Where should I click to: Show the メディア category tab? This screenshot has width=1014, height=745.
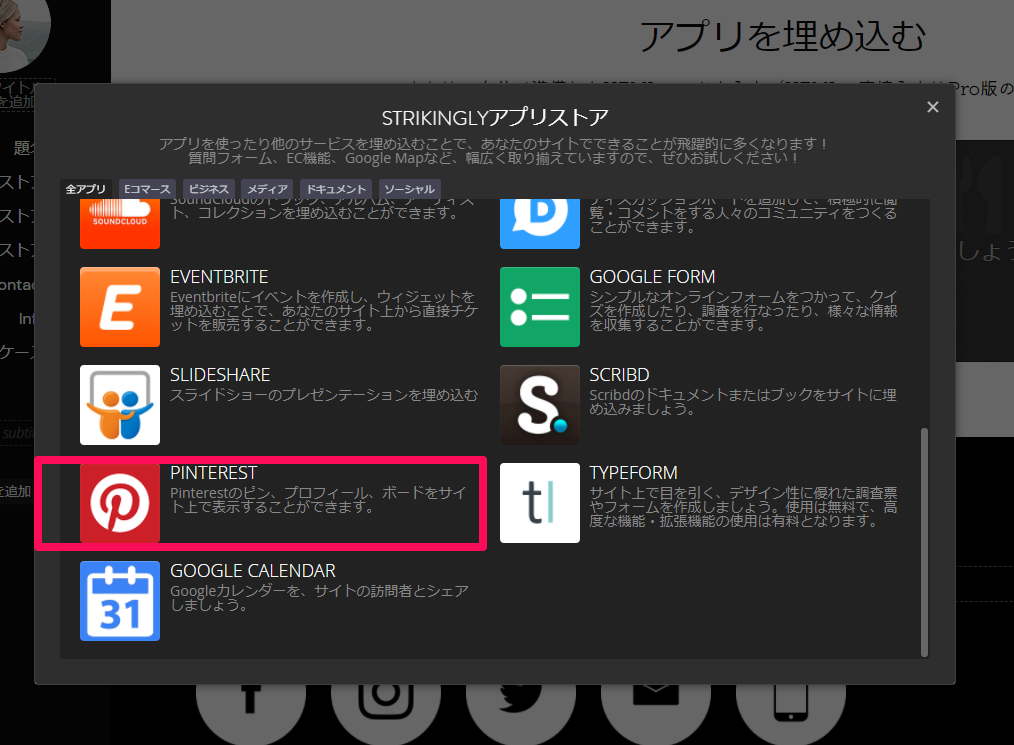[x=267, y=189]
